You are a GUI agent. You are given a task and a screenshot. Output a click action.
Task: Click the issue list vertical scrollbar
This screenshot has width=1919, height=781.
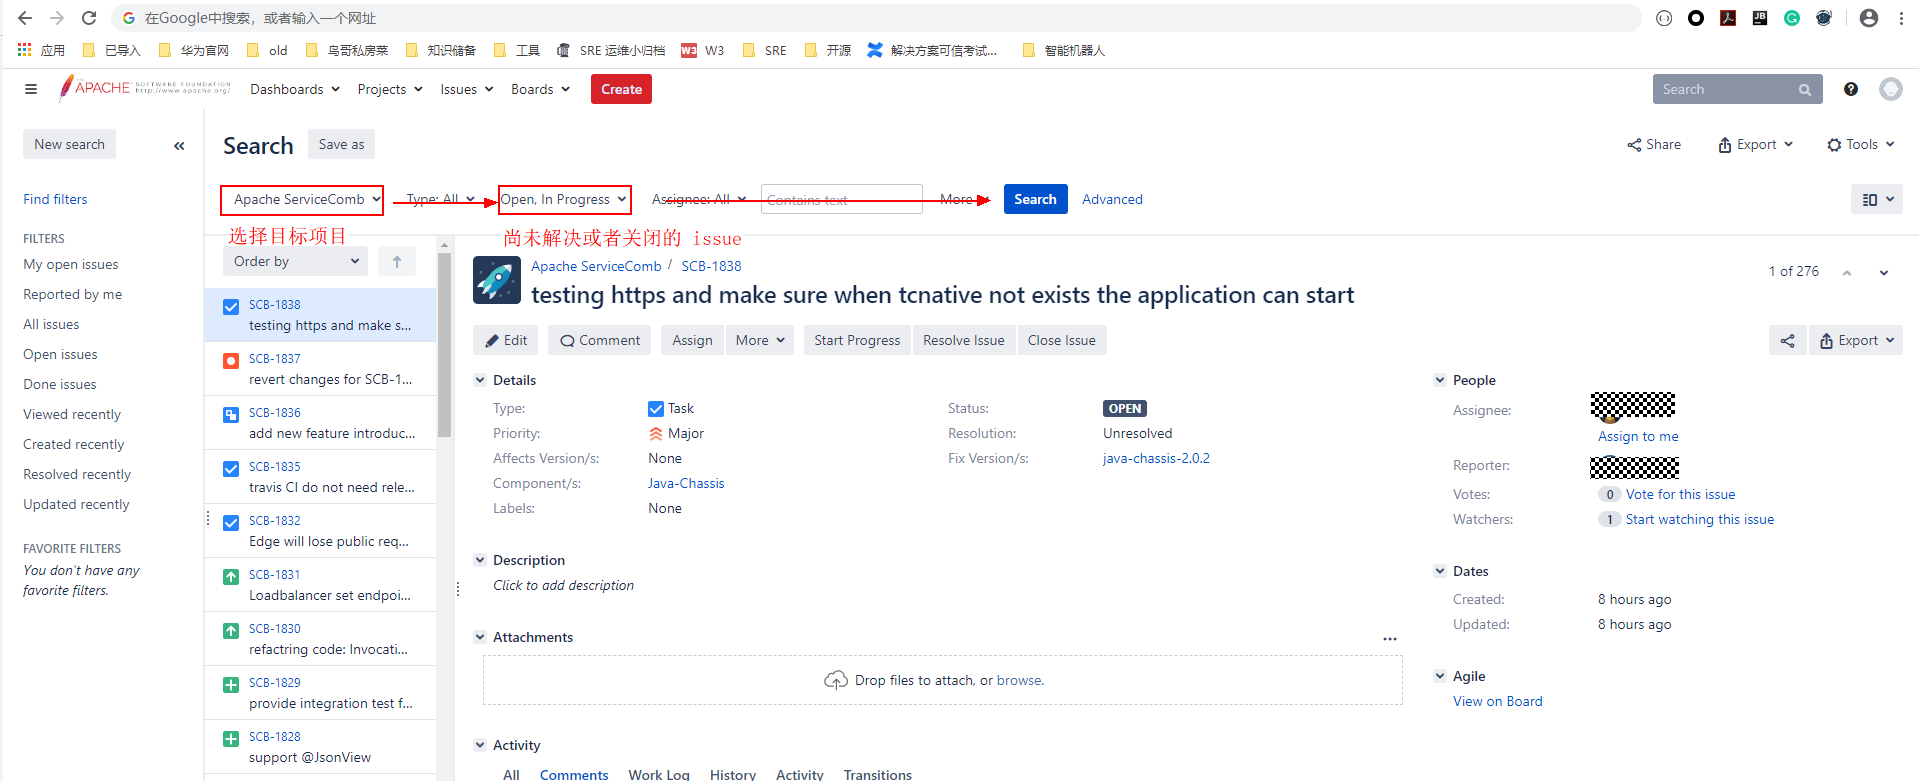445,345
